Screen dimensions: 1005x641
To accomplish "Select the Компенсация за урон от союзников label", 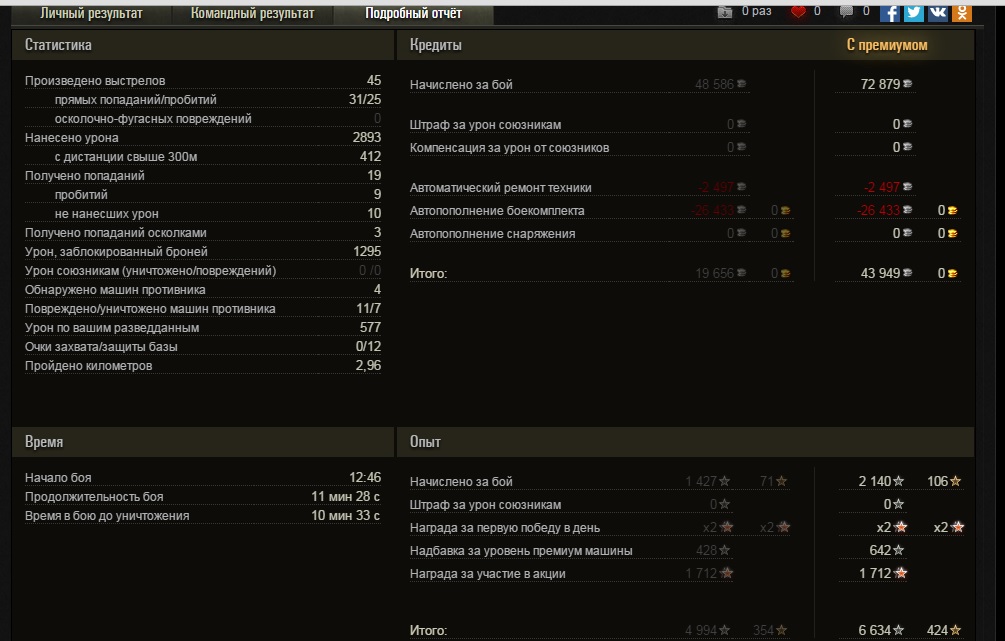I will (x=510, y=147).
